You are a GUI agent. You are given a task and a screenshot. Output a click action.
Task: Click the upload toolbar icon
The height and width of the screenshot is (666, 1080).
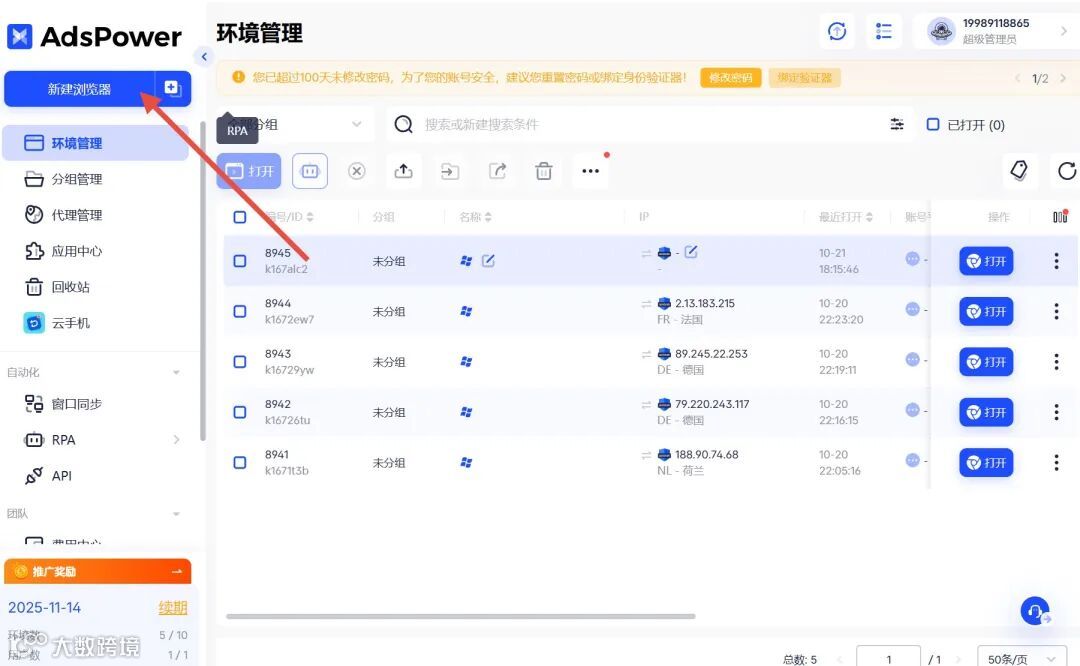tap(404, 171)
